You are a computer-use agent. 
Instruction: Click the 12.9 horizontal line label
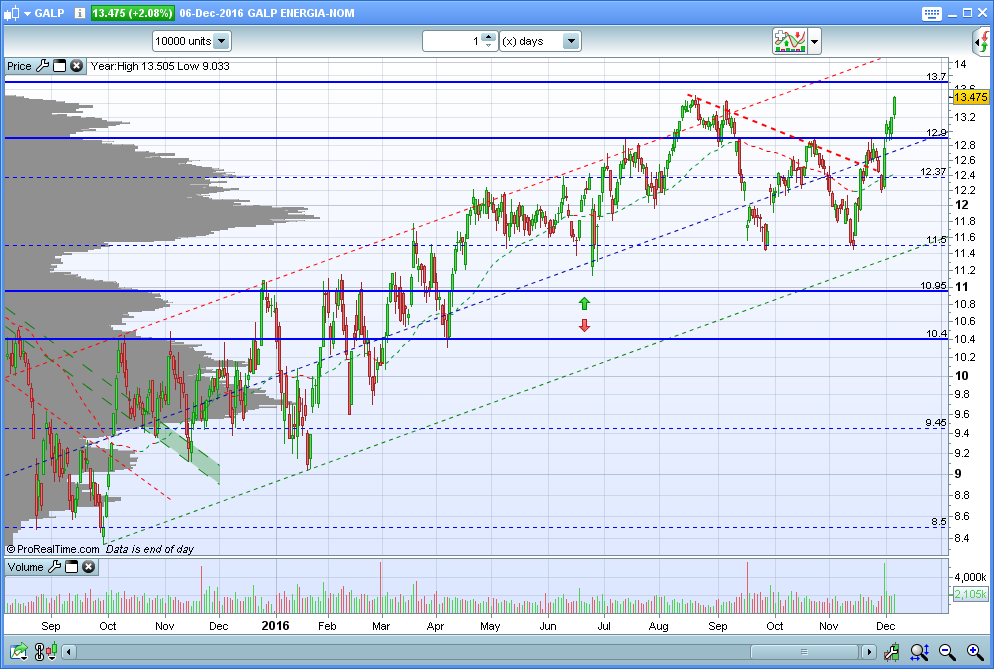tap(936, 133)
